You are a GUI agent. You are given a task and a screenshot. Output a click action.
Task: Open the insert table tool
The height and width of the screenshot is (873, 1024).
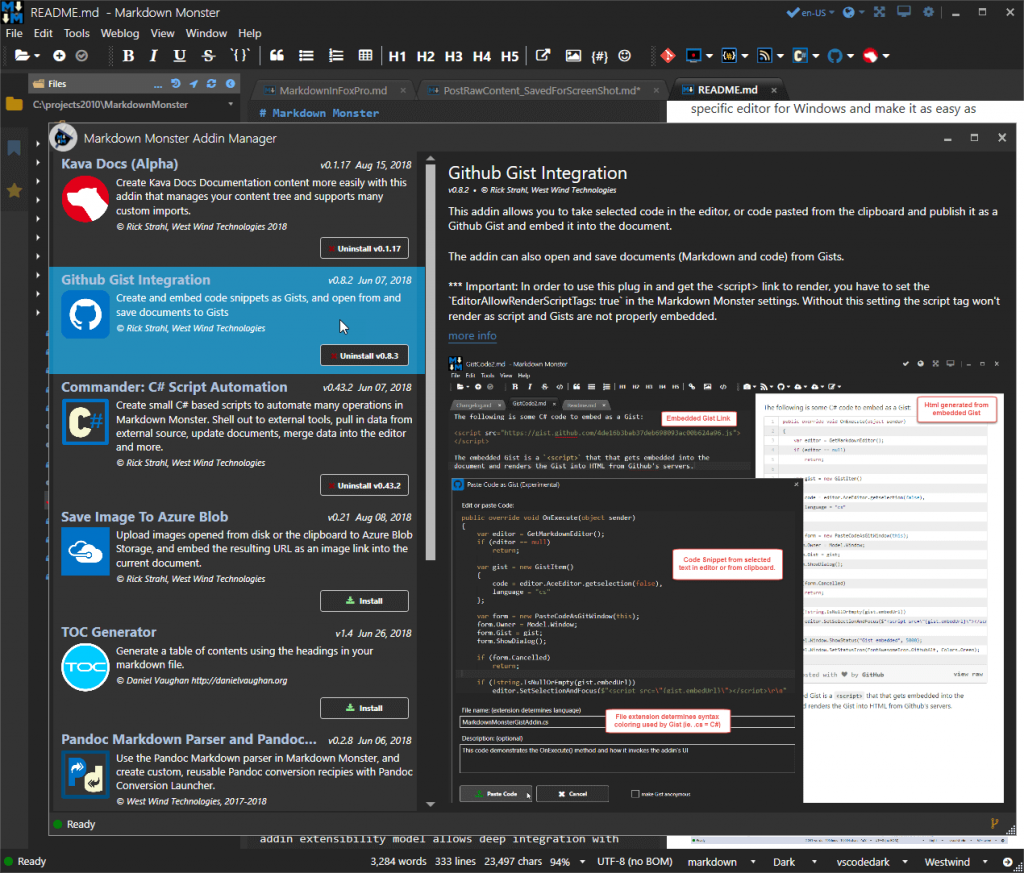point(367,56)
